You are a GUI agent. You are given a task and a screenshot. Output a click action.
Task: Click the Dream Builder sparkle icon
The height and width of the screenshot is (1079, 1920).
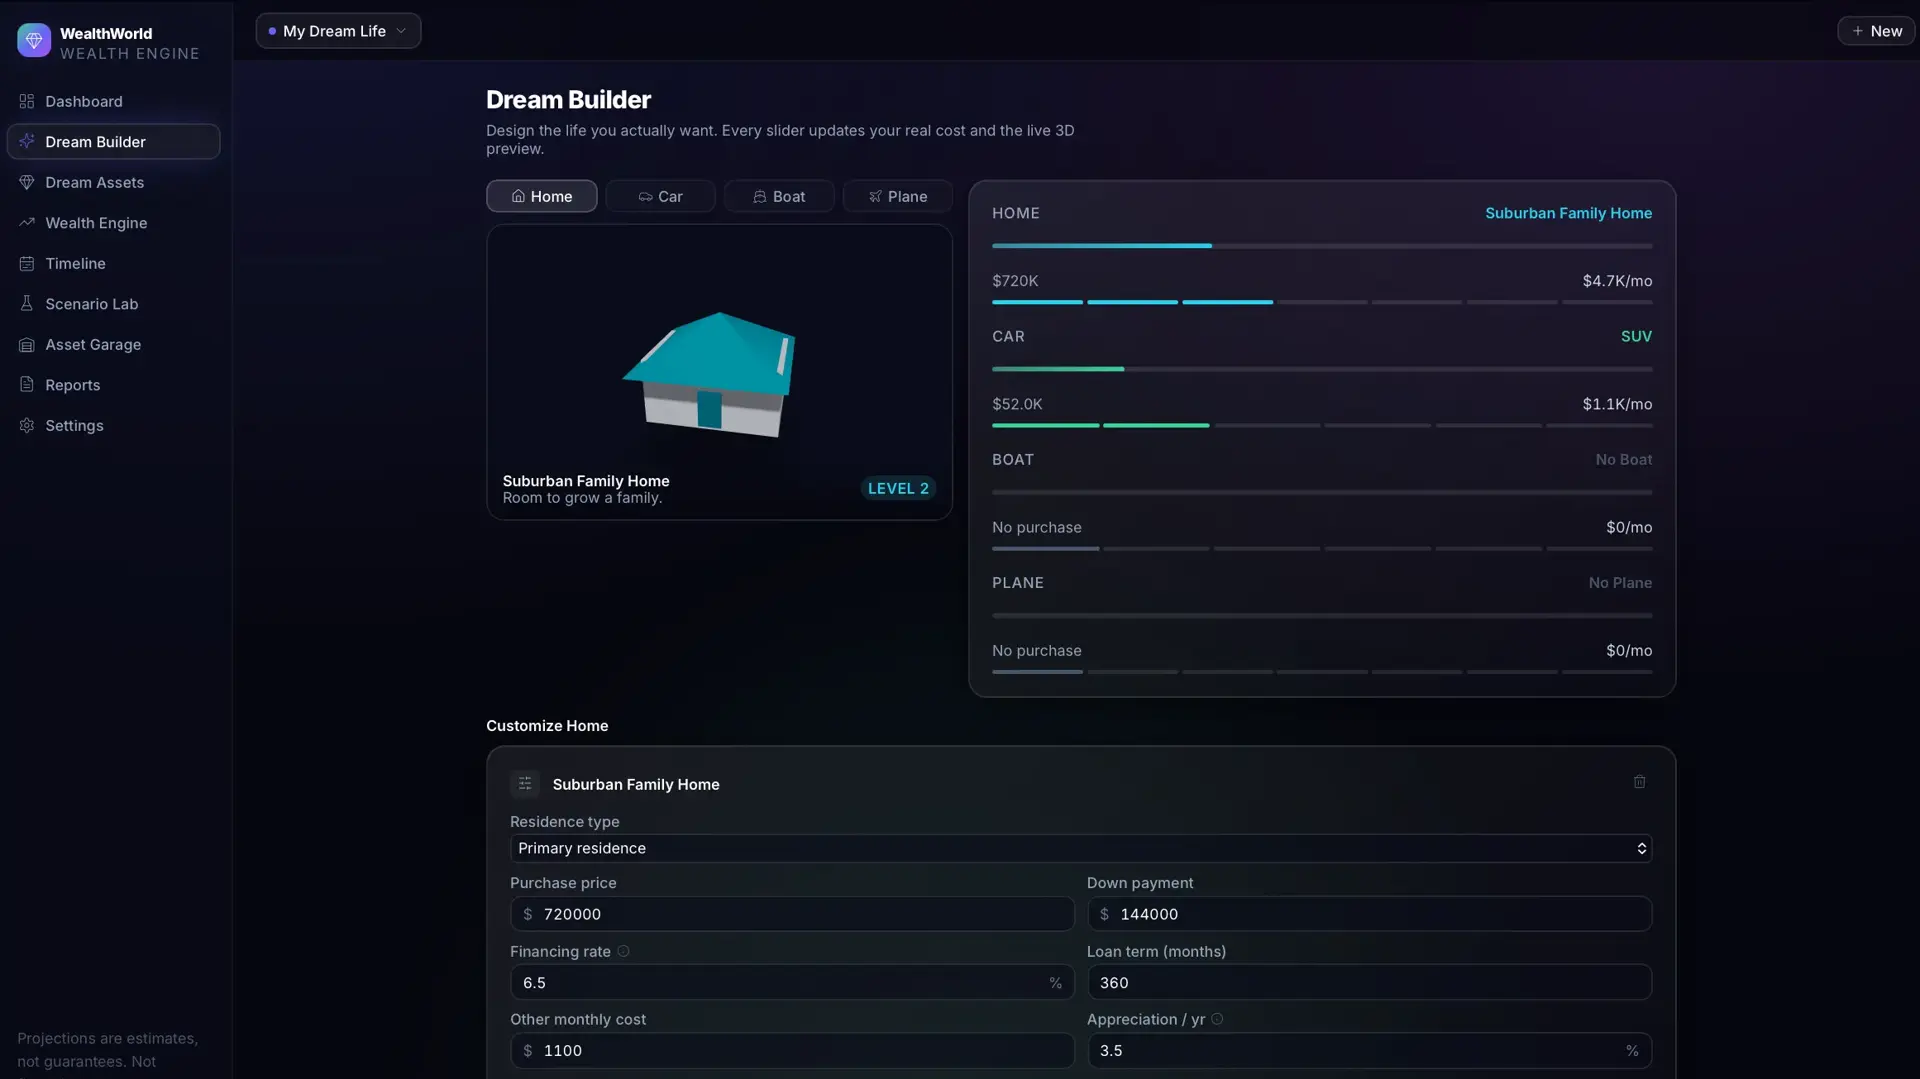pos(27,141)
